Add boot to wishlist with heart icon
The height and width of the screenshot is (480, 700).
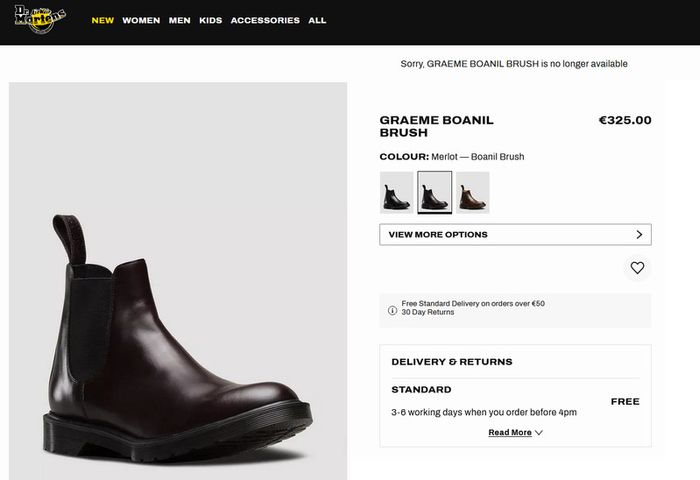click(637, 267)
